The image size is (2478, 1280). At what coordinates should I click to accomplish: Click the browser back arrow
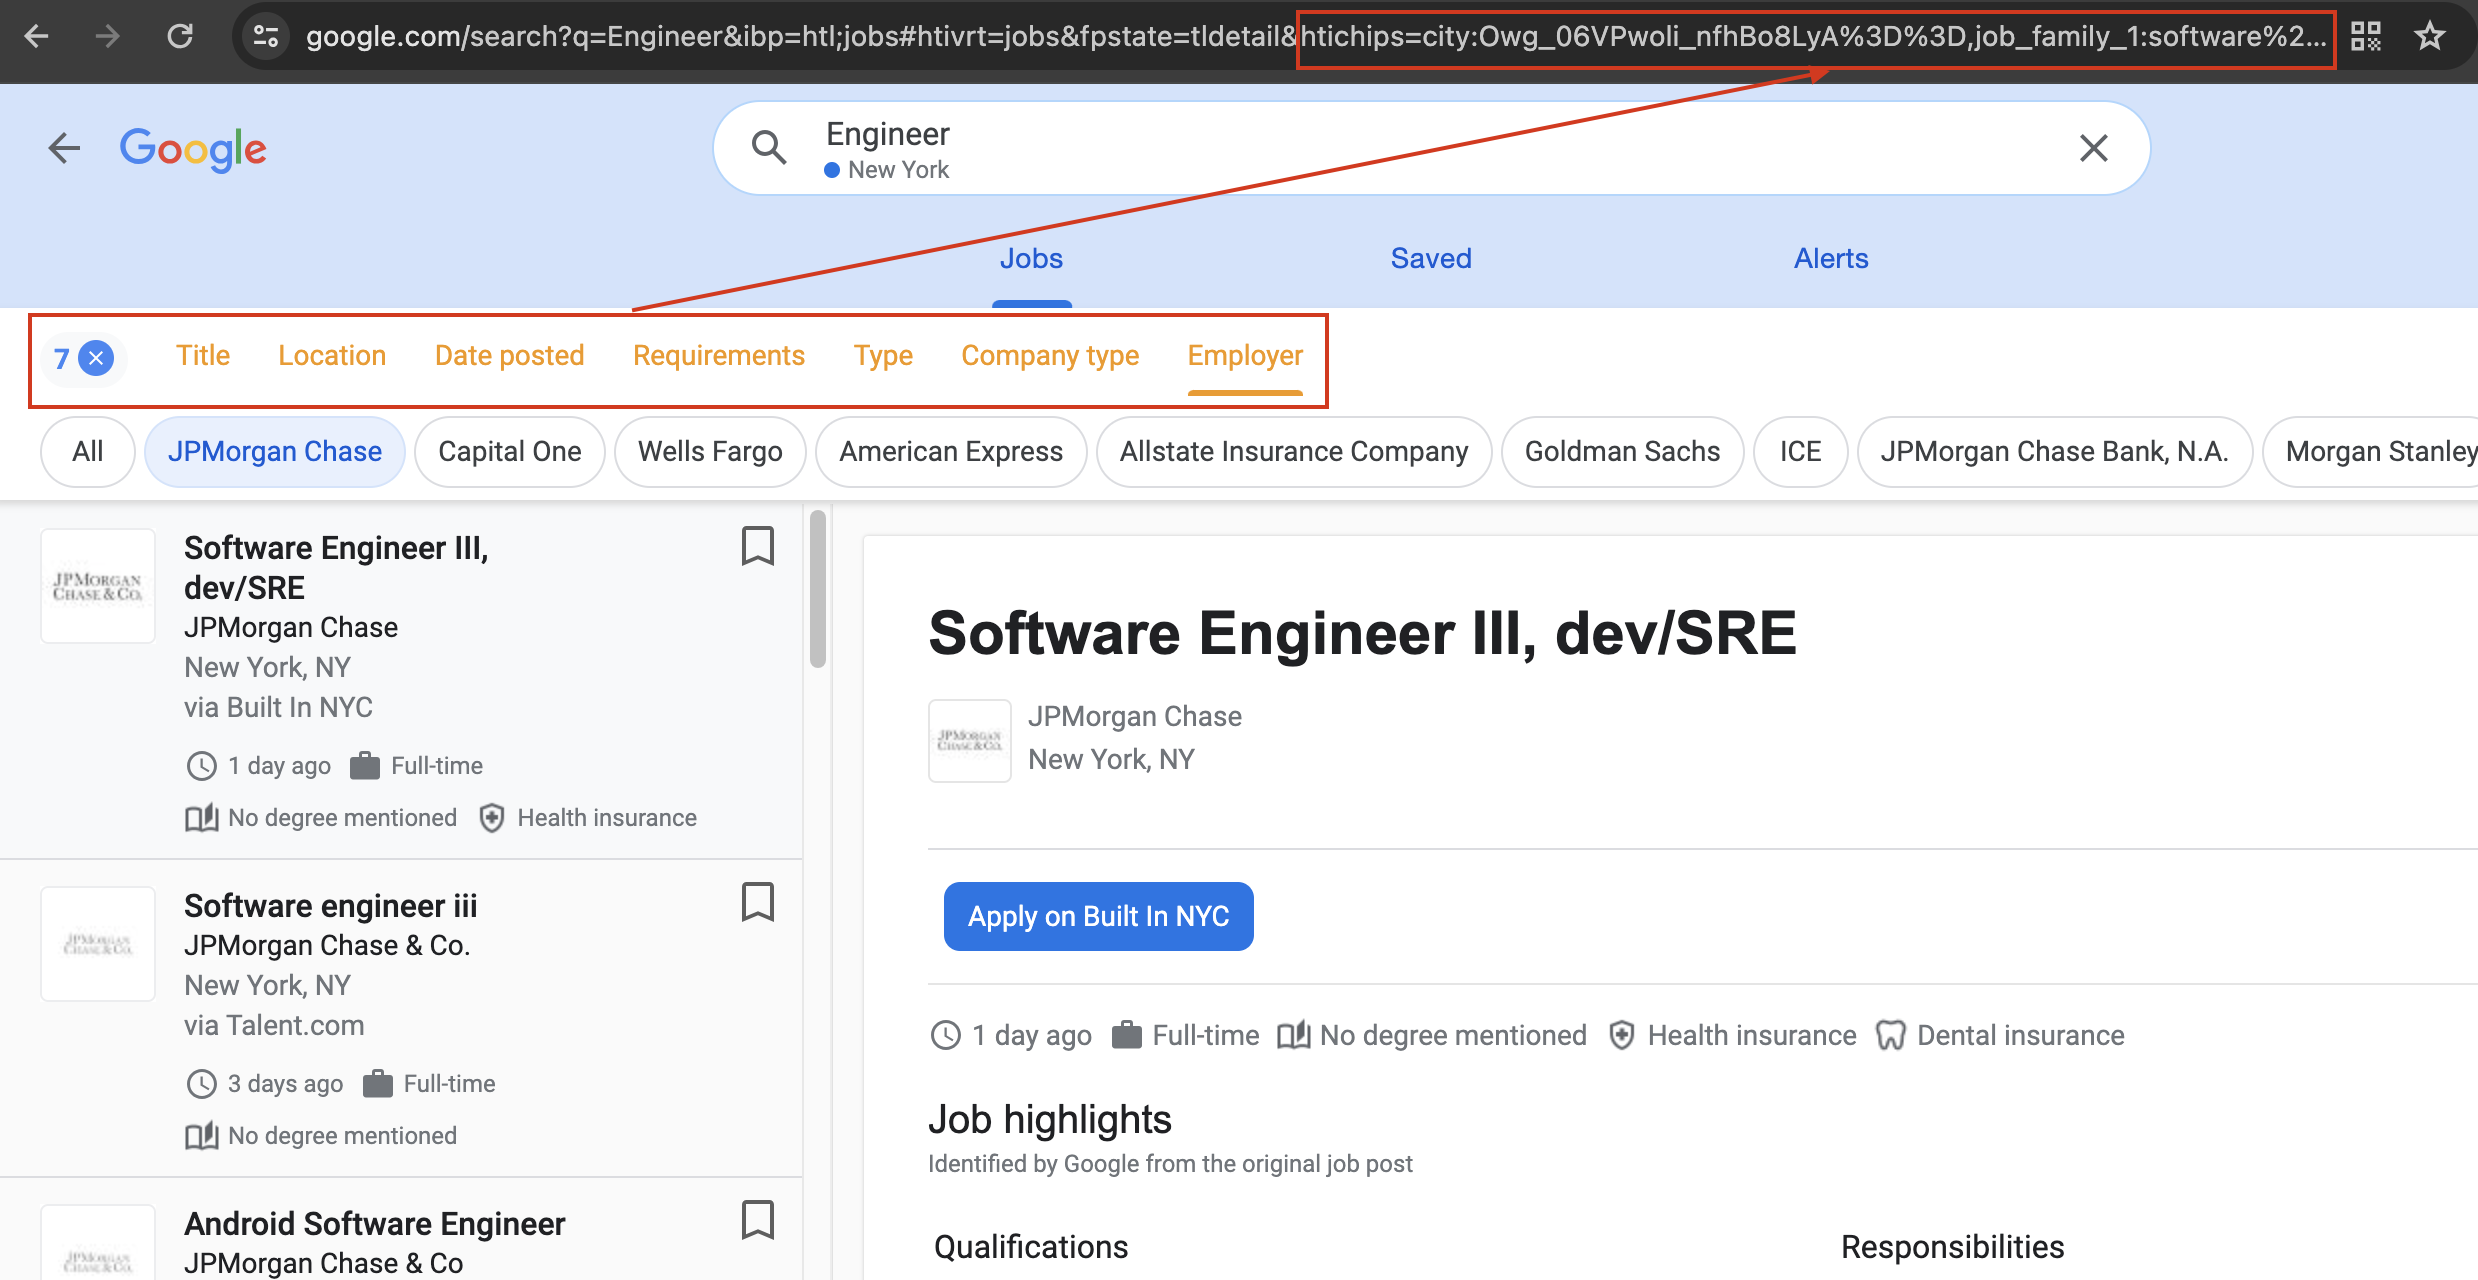(37, 37)
